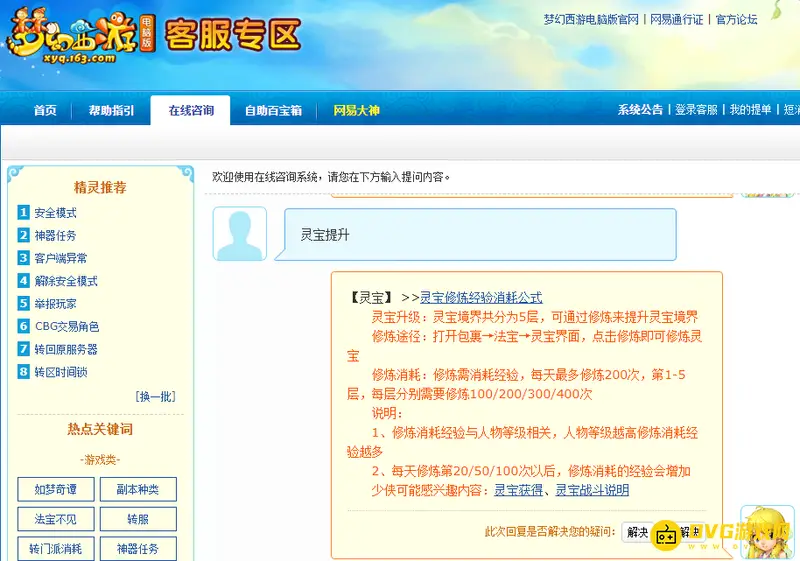The image size is (800, 561).
Task: Click the 副本种类 keyword button
Action: [138, 490]
